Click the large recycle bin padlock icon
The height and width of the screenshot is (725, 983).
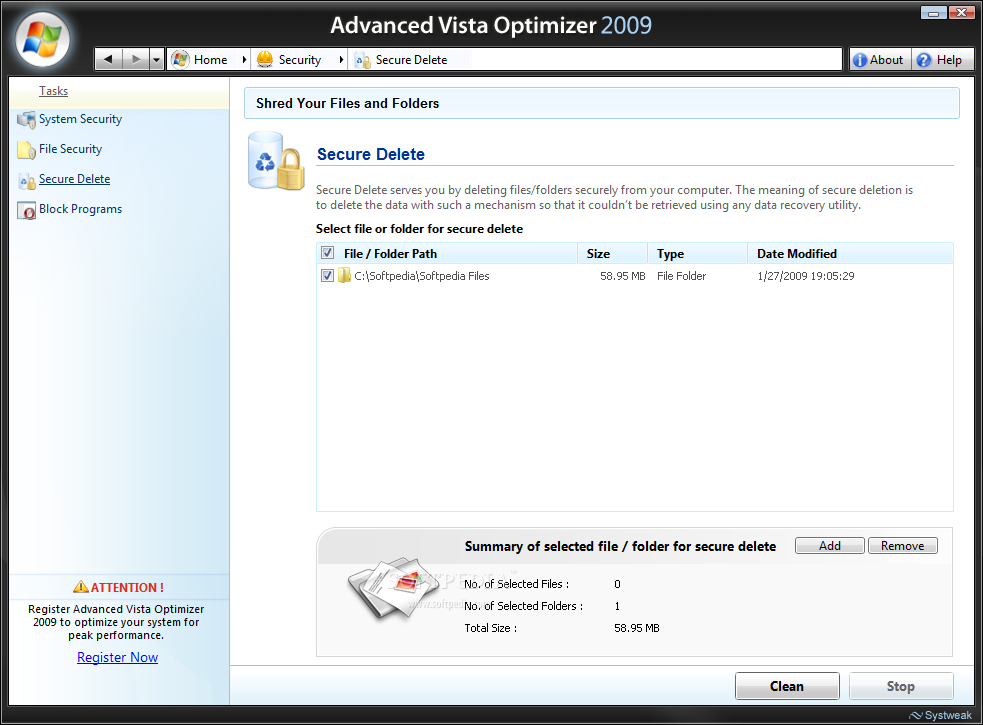click(x=276, y=161)
